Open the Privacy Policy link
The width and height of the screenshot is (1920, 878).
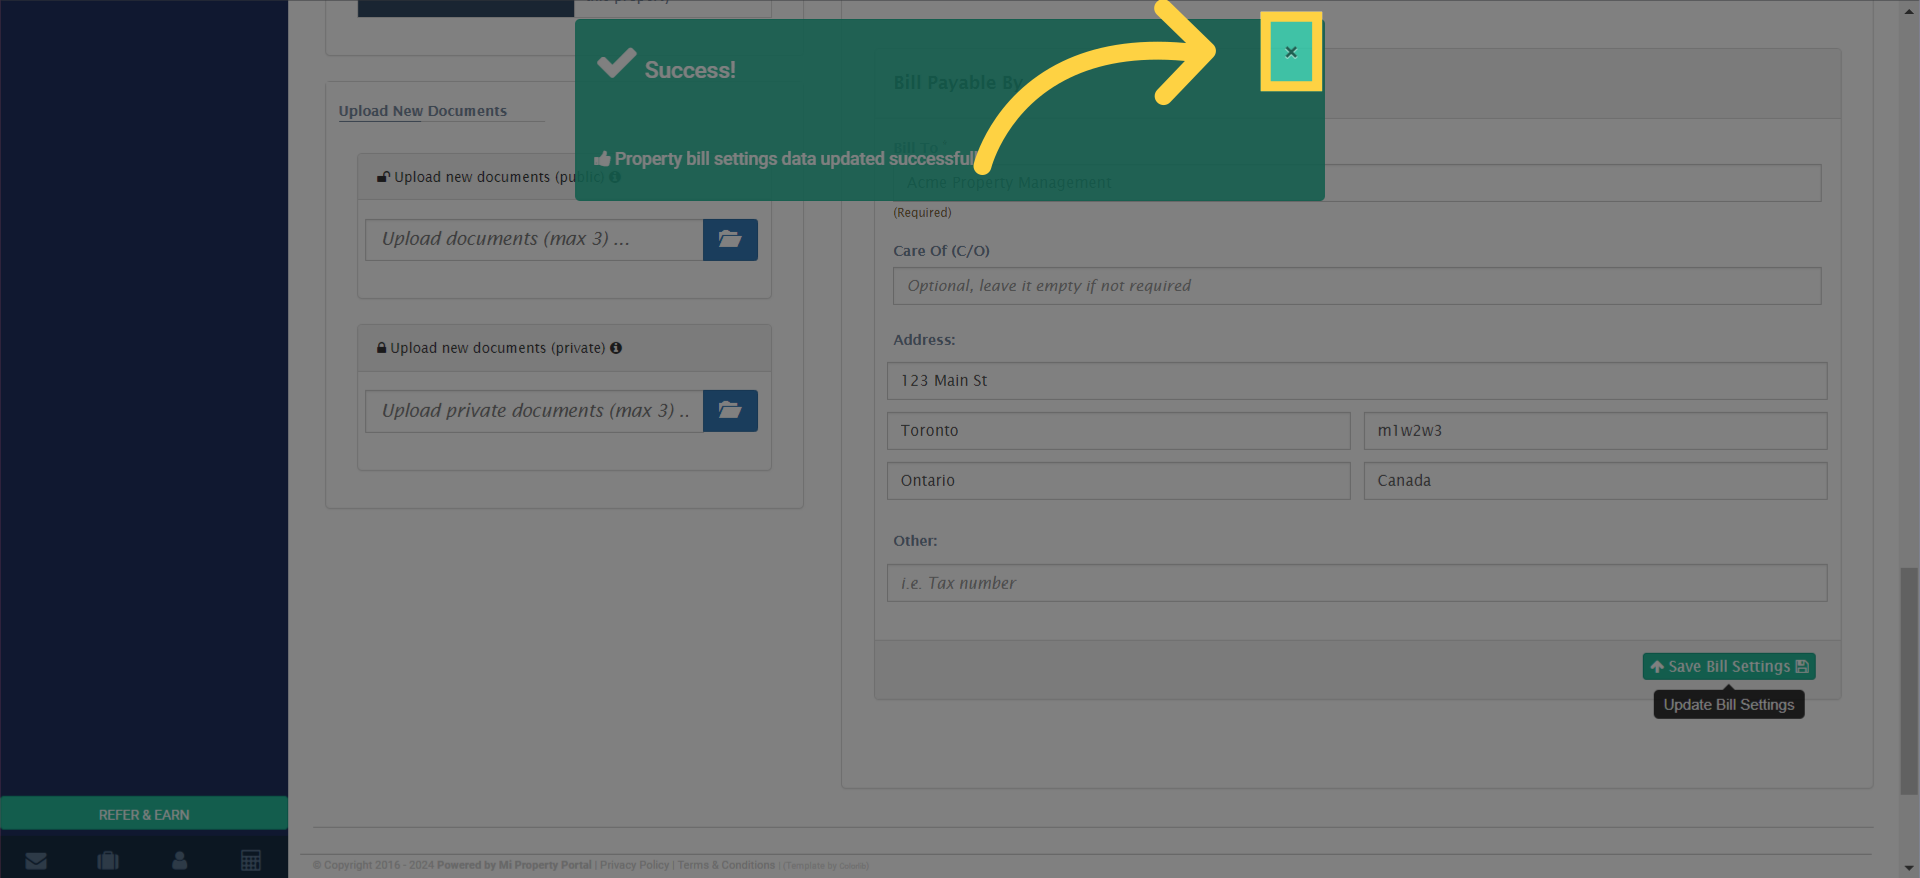point(634,865)
